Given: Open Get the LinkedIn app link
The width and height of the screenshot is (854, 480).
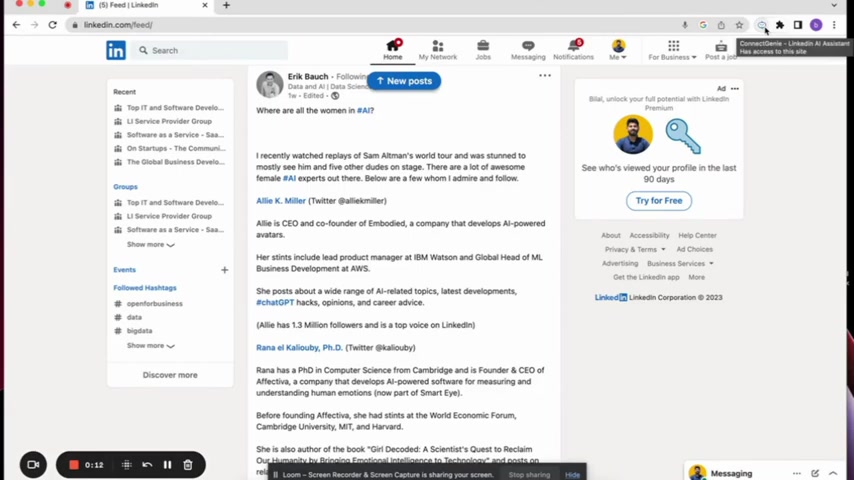Looking at the screenshot, I should 646,277.
